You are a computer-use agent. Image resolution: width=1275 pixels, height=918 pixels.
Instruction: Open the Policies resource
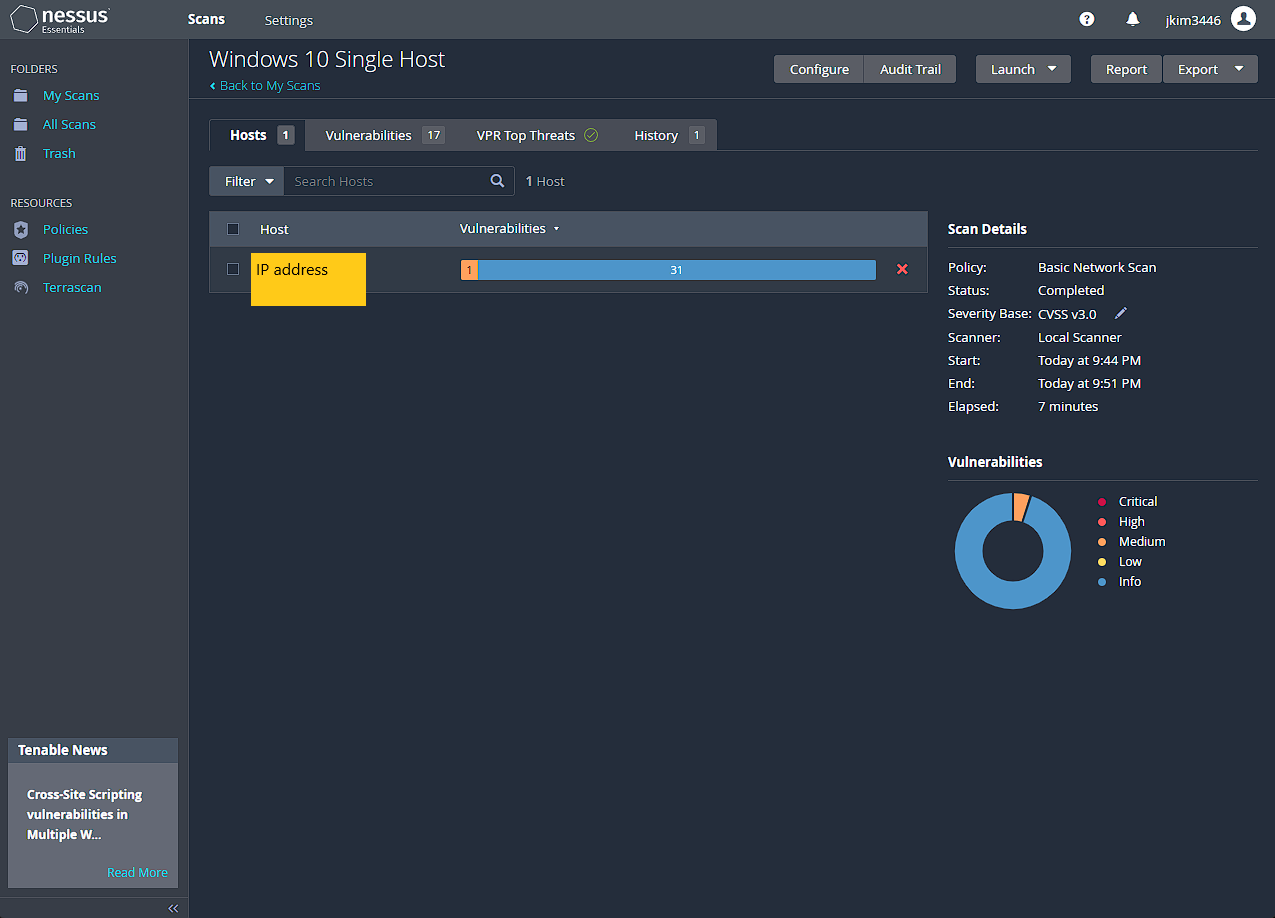coord(64,229)
